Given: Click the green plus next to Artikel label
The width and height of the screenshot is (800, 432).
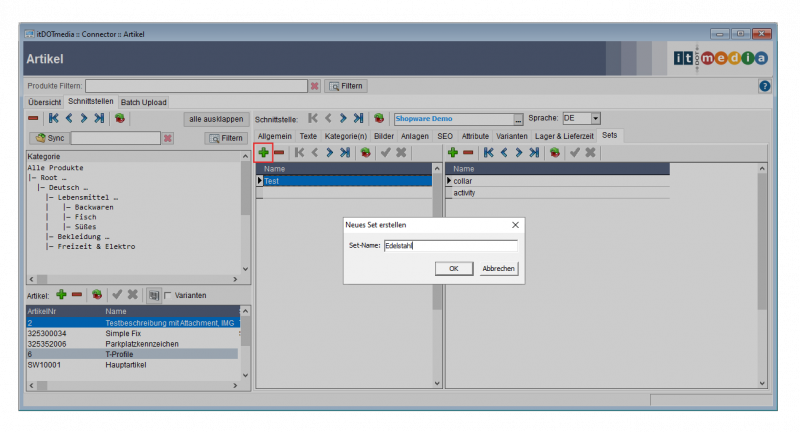Looking at the screenshot, I should coord(61,295).
